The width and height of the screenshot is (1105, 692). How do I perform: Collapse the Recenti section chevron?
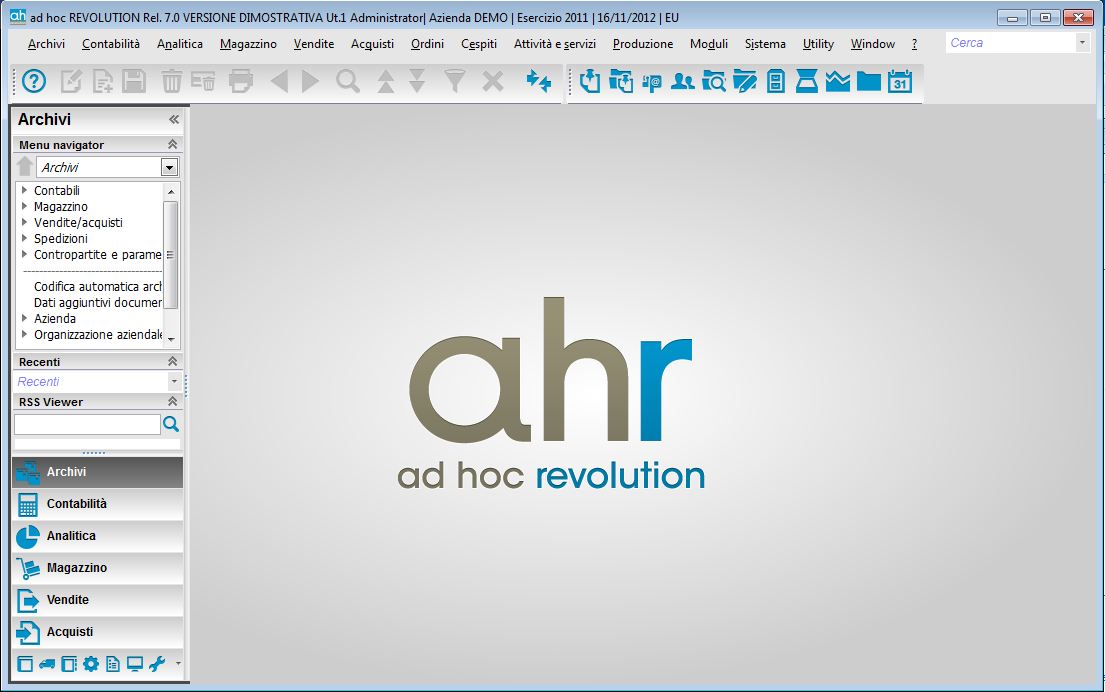[172, 362]
